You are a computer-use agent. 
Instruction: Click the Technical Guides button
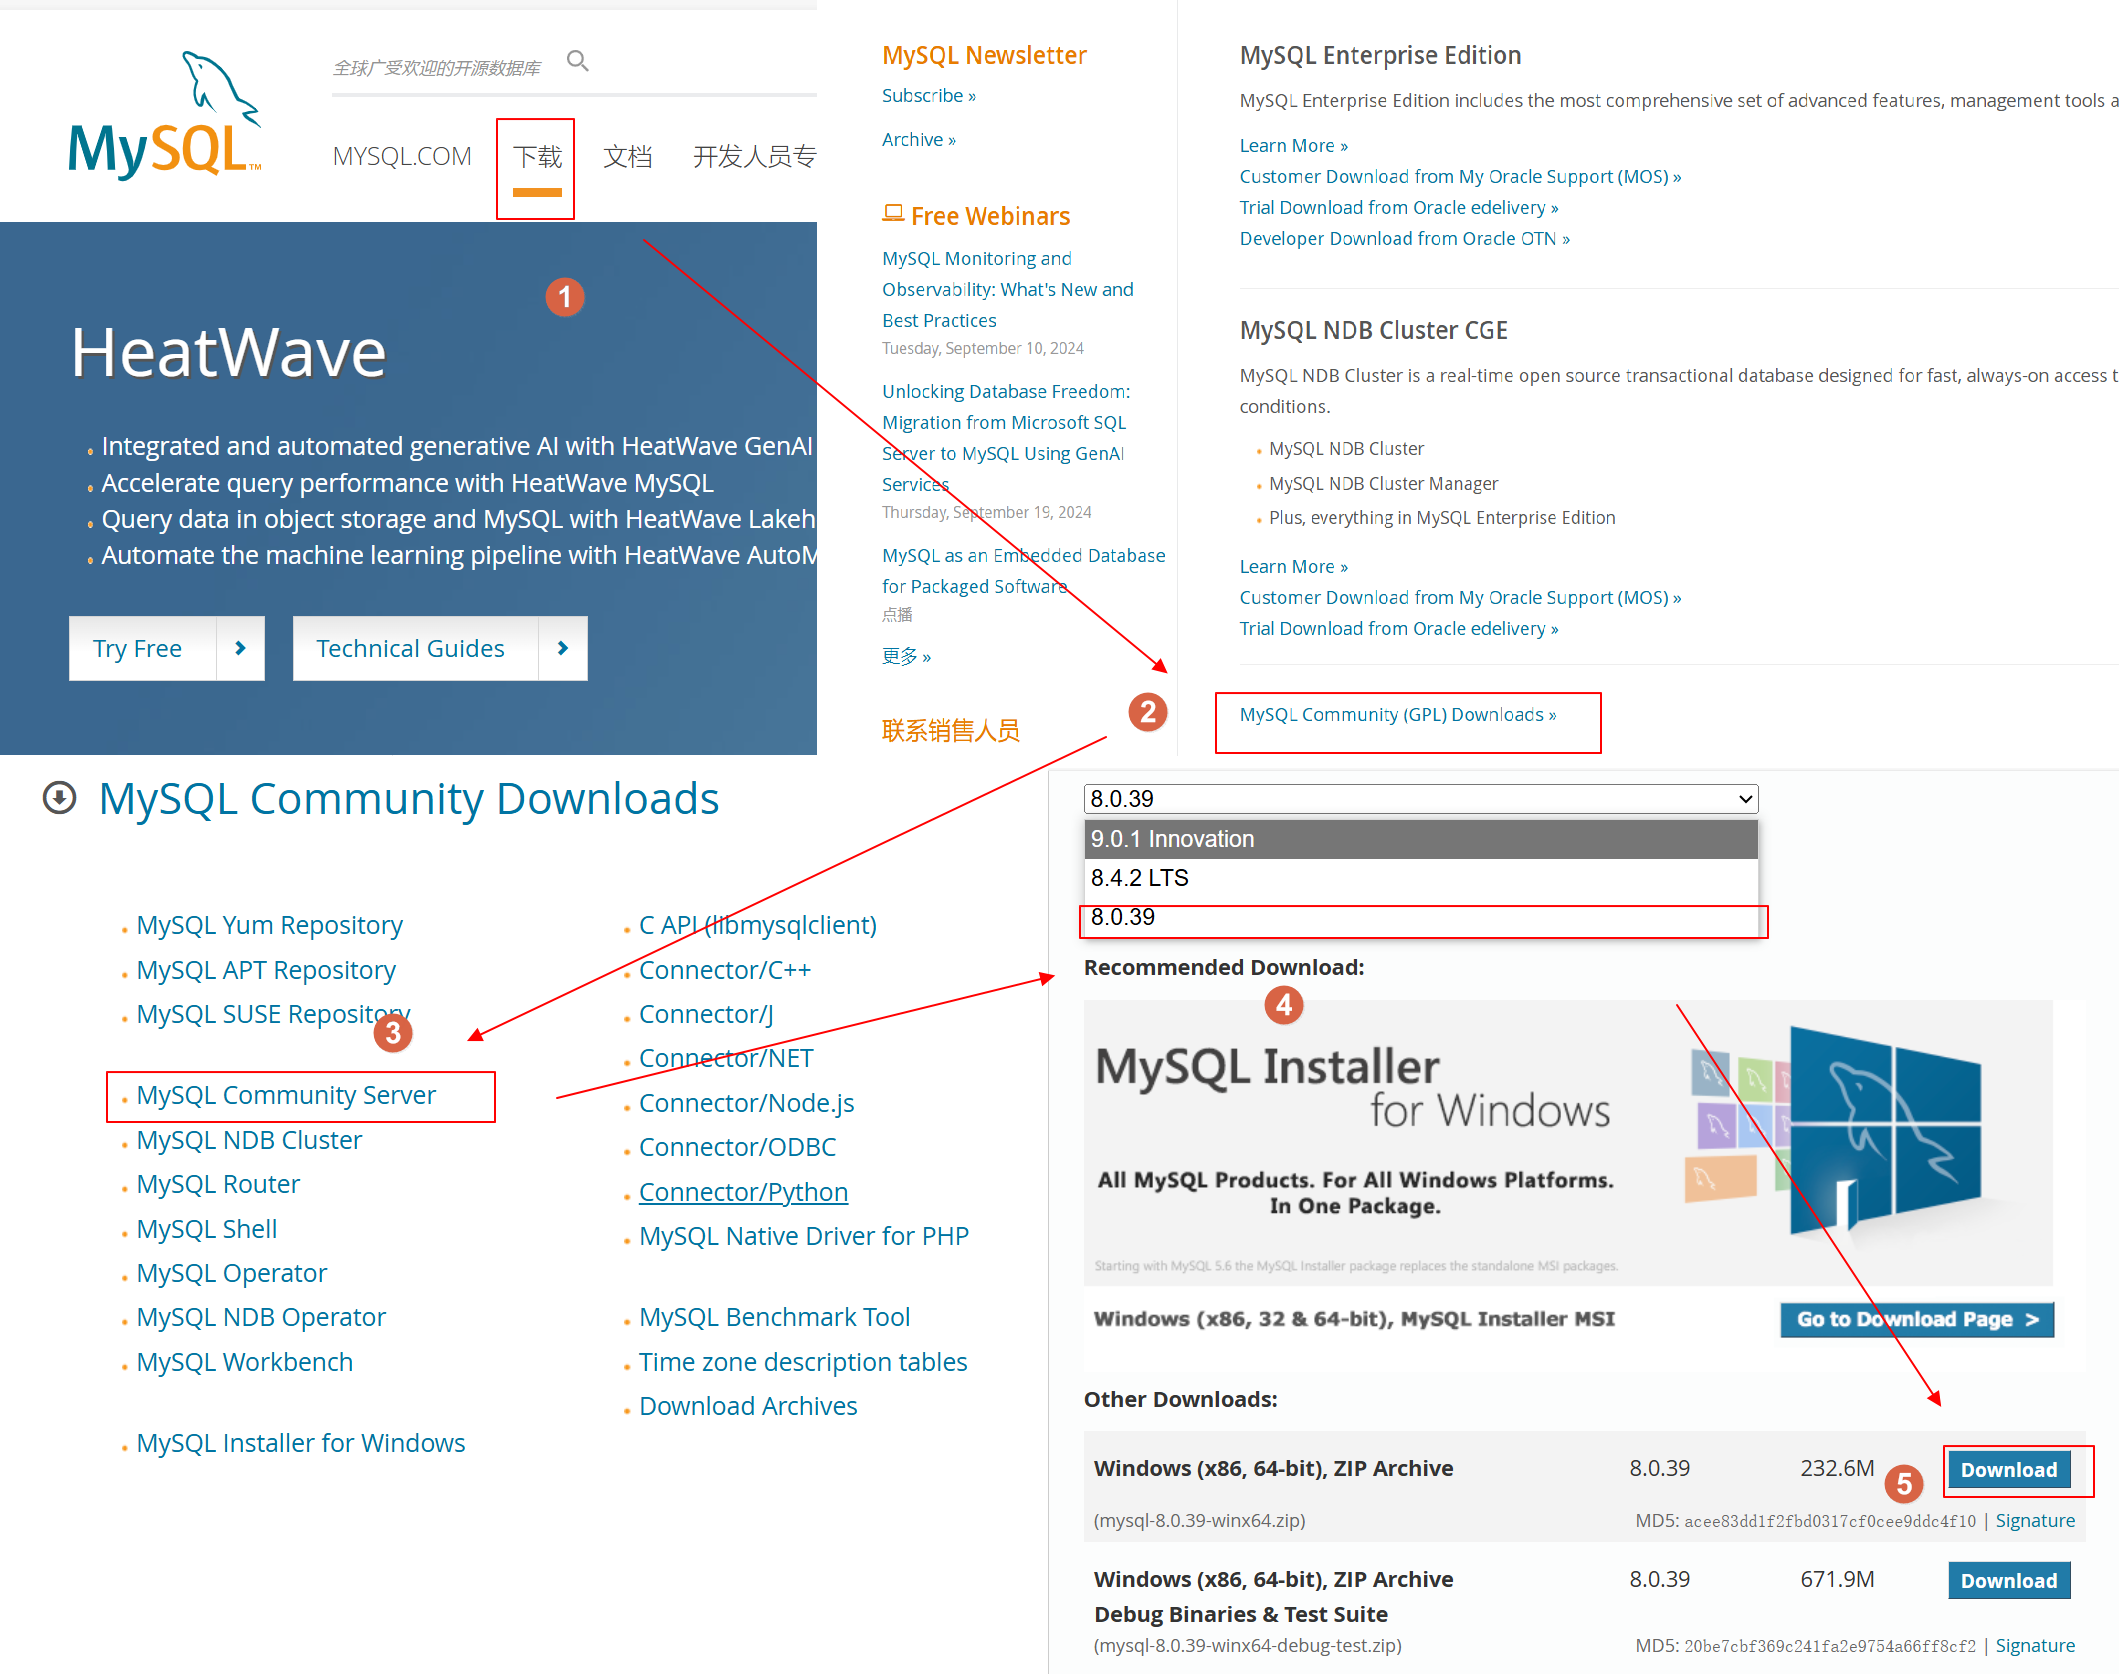click(415, 648)
